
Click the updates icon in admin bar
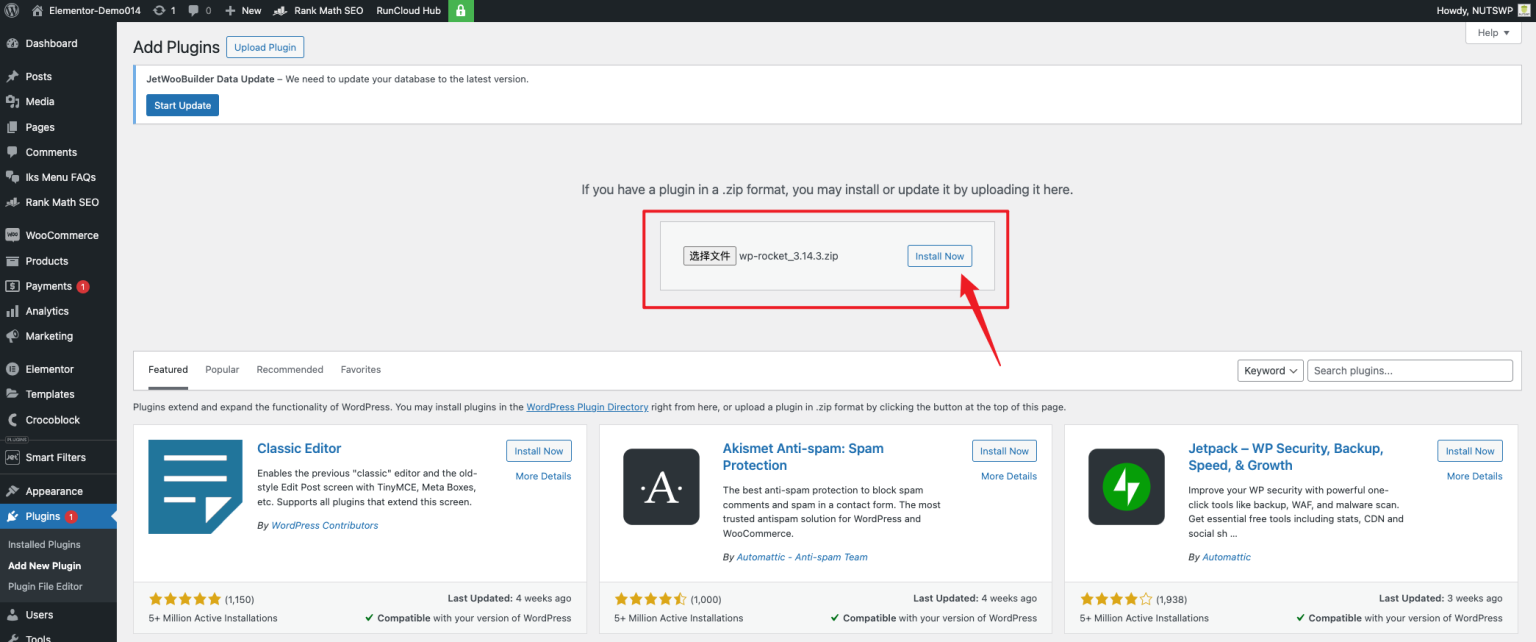click(160, 10)
